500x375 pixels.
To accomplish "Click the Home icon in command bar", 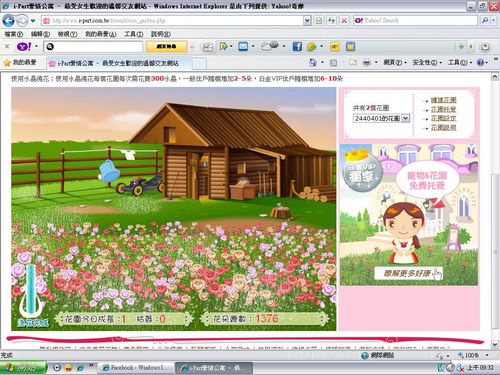I will click(313, 63).
